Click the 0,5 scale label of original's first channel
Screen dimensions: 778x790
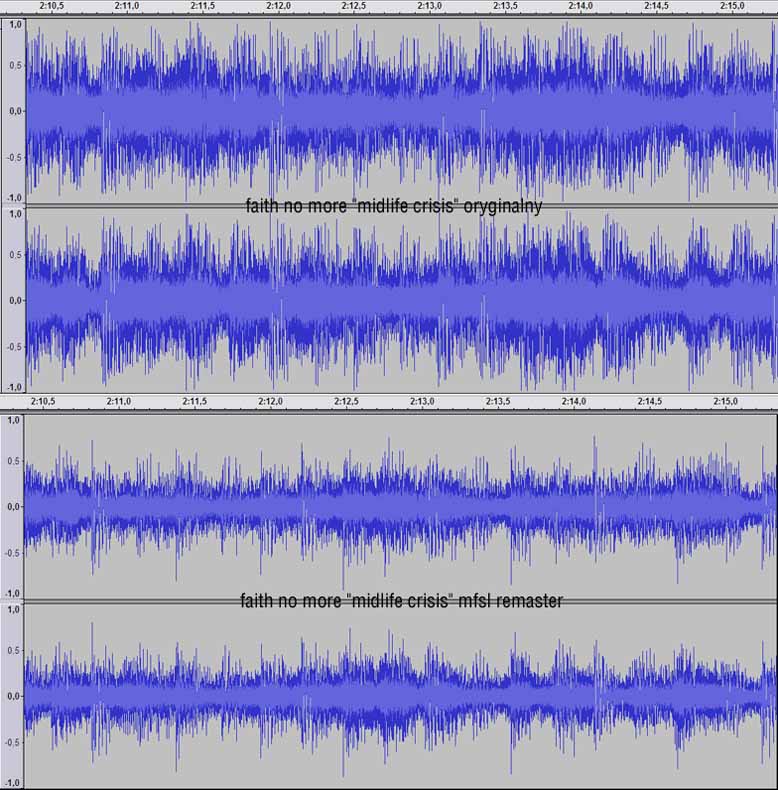pos(16,65)
